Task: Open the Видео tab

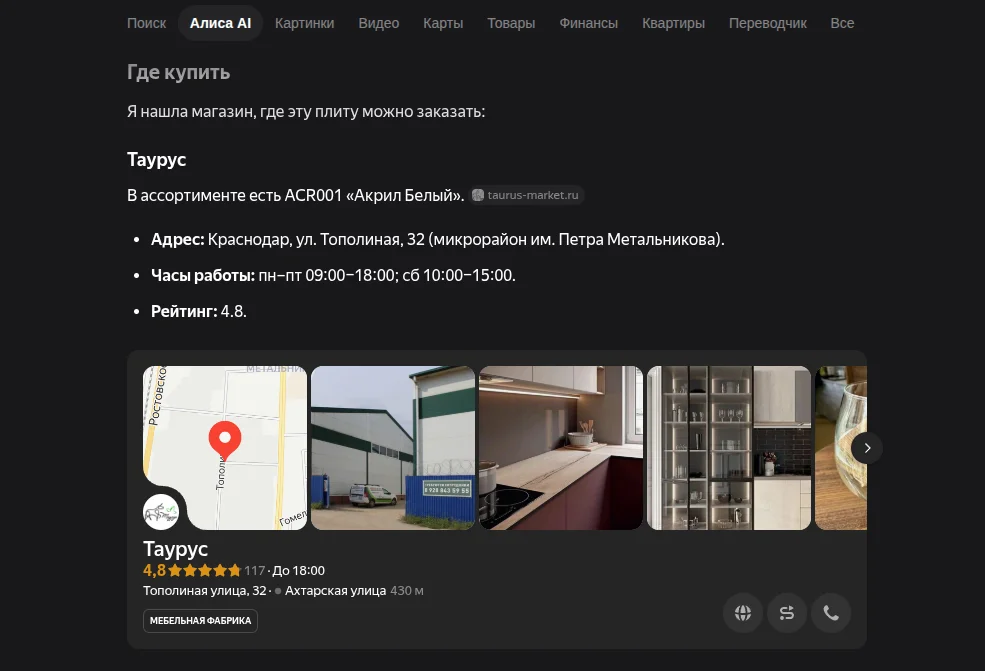Action: click(379, 23)
